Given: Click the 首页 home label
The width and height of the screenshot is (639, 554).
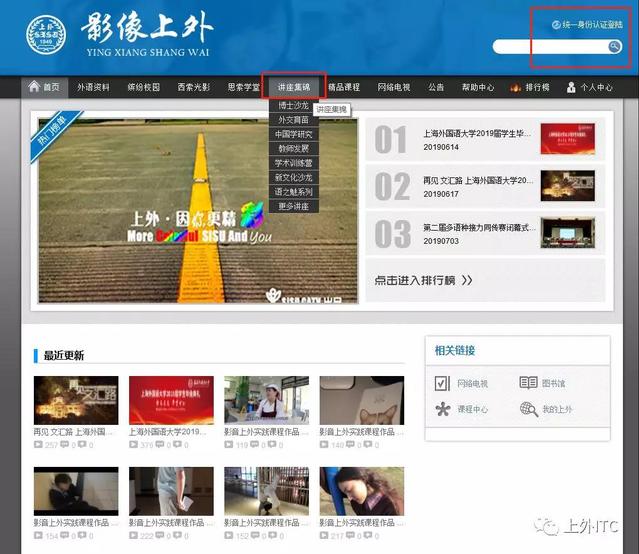Looking at the screenshot, I should [x=51, y=87].
